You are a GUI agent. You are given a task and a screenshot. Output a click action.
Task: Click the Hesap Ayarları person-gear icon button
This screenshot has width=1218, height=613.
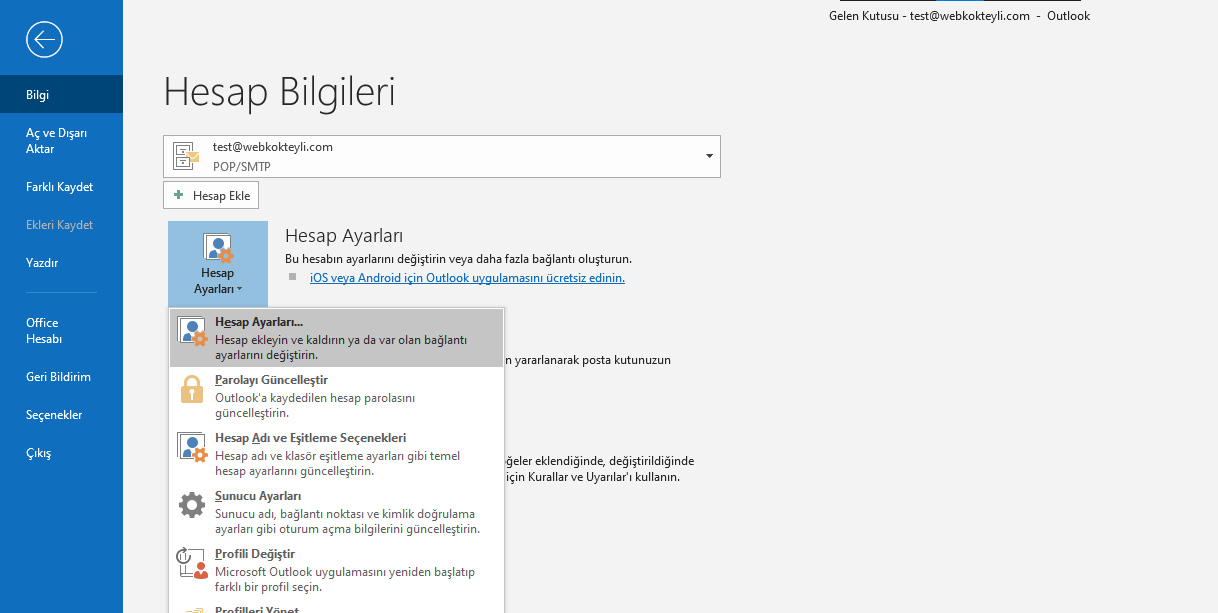pos(217,248)
